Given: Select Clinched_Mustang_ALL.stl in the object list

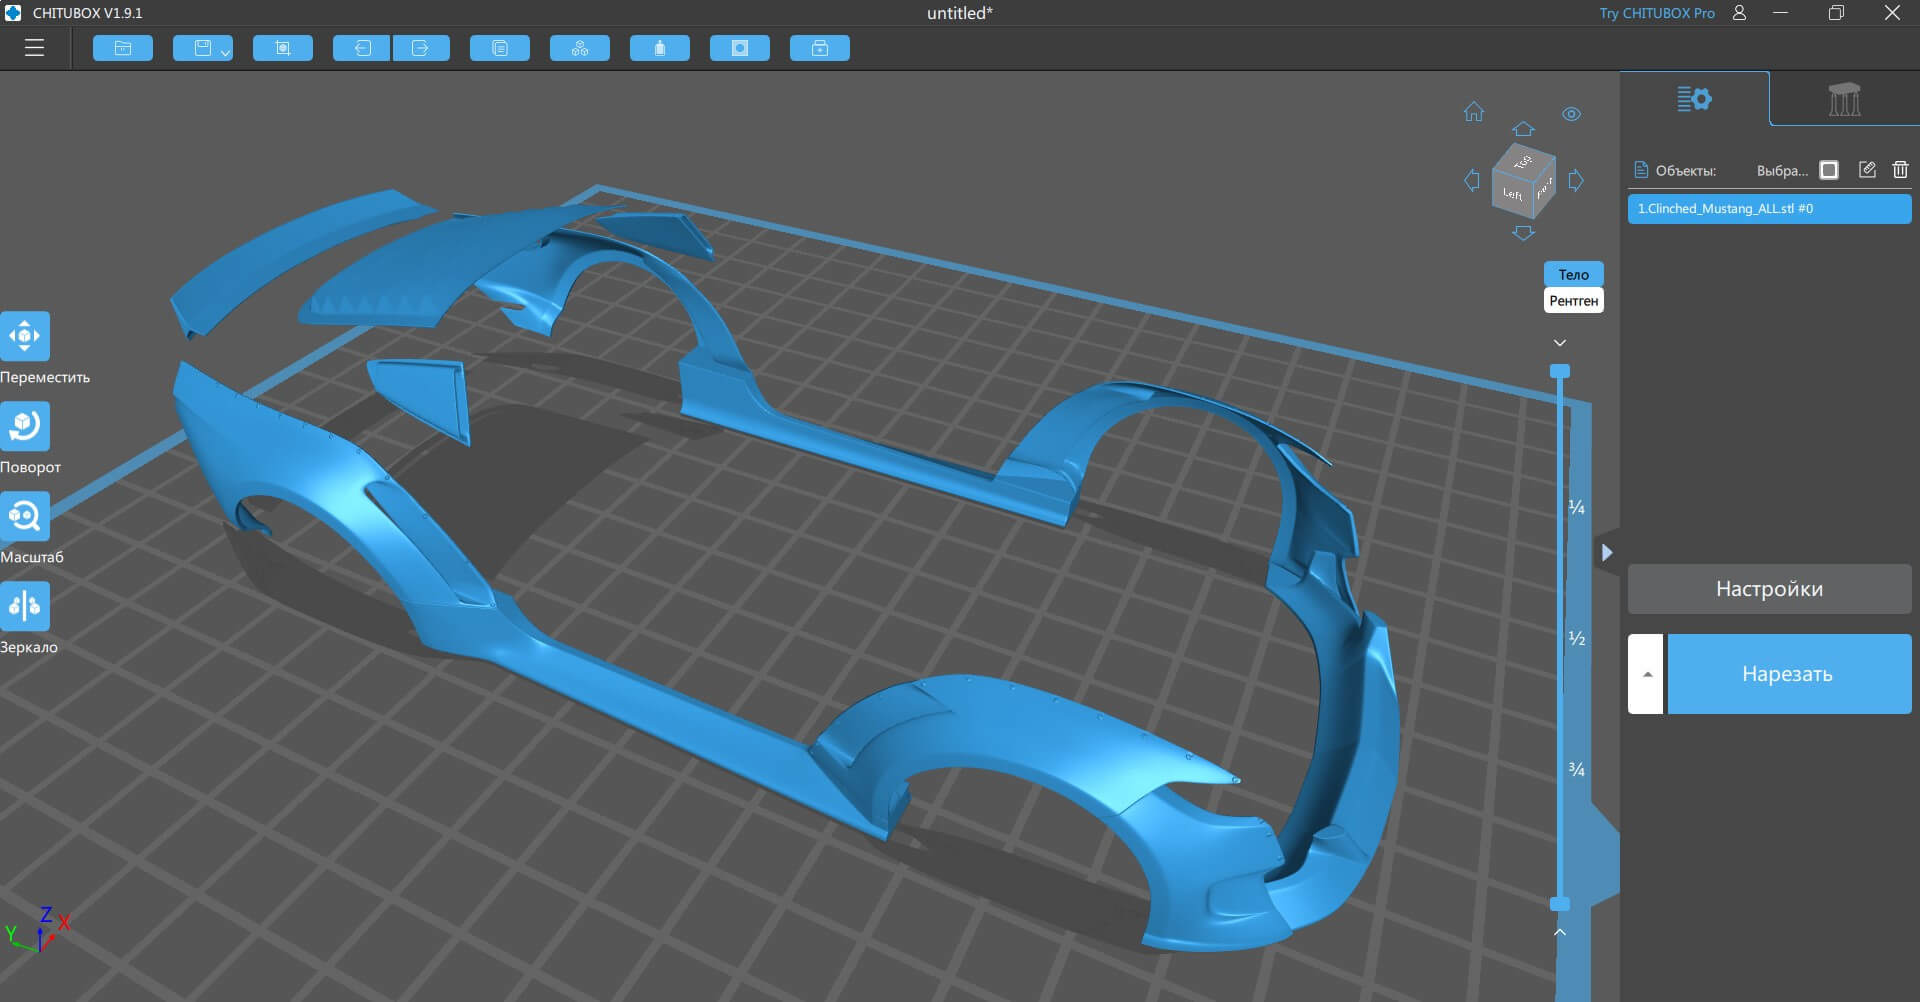Looking at the screenshot, I should tap(1768, 209).
